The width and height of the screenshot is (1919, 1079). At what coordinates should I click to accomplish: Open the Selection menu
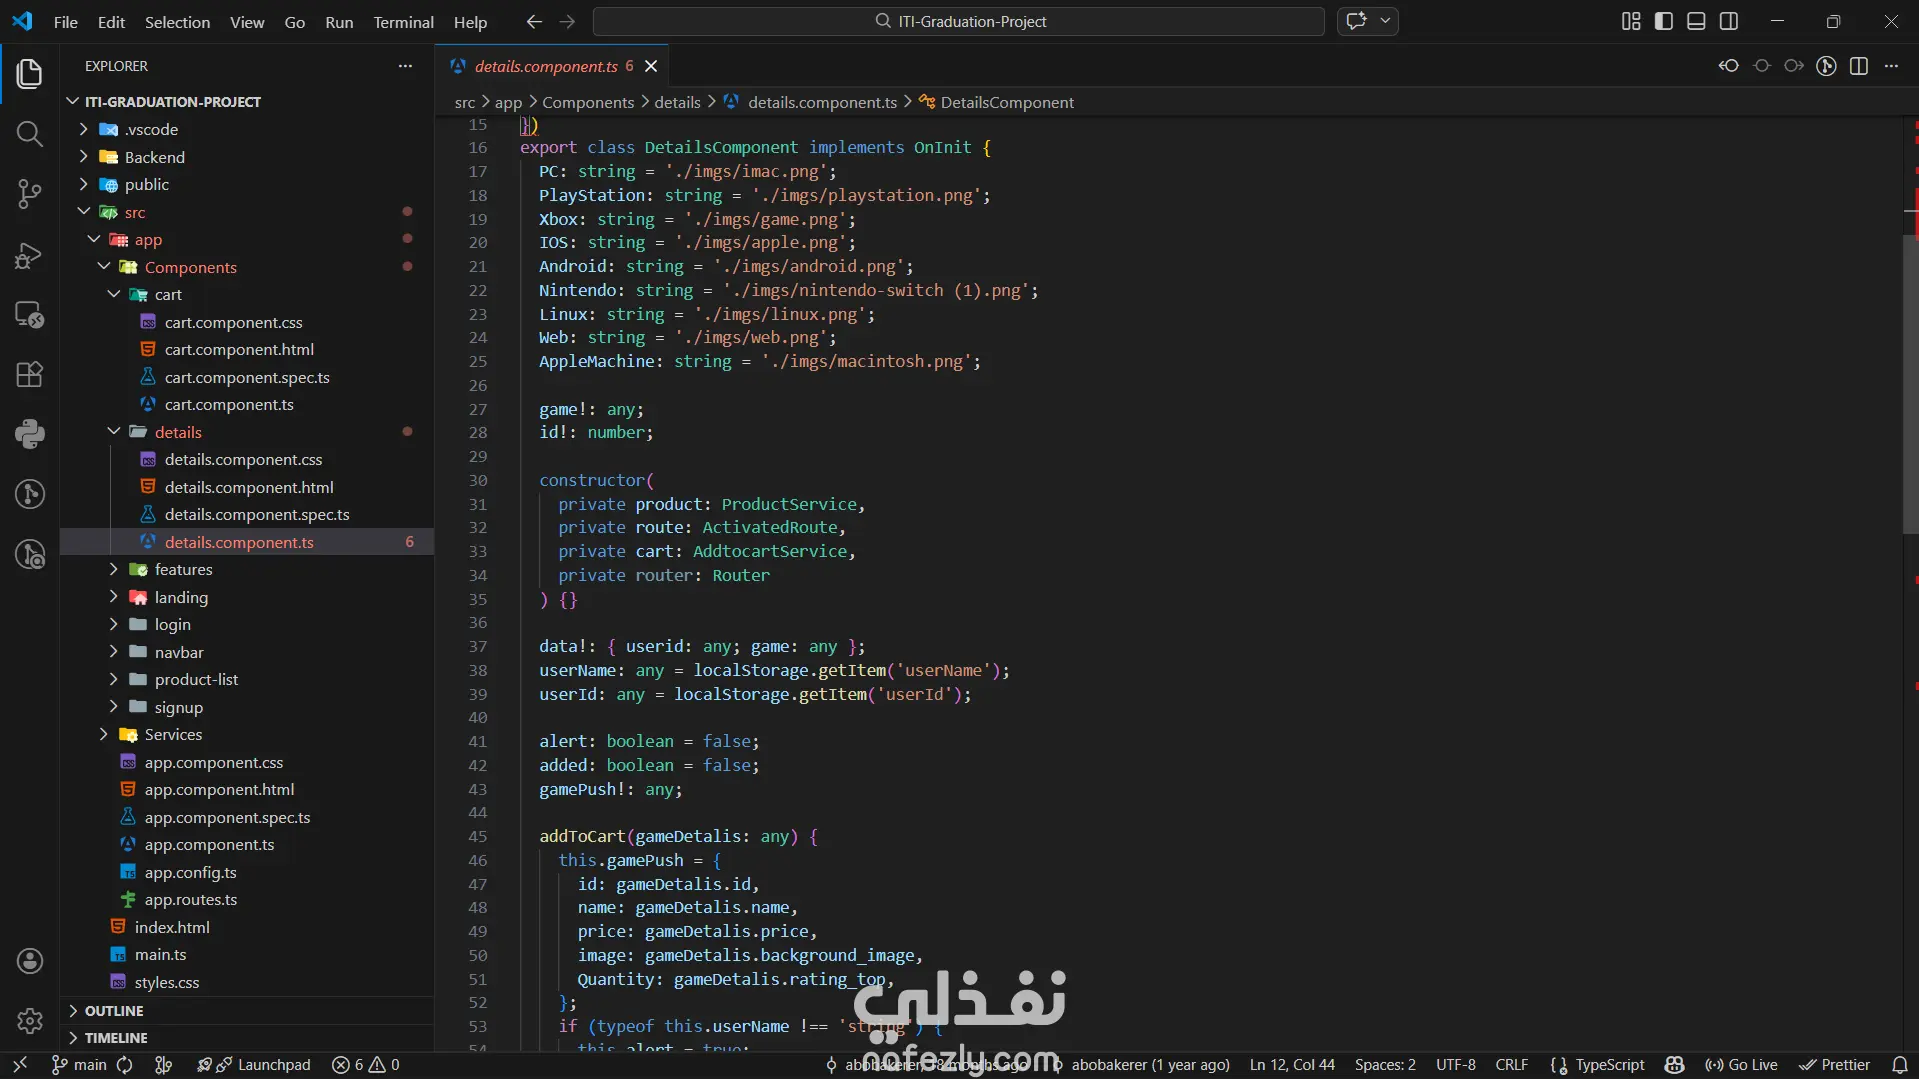click(x=177, y=22)
